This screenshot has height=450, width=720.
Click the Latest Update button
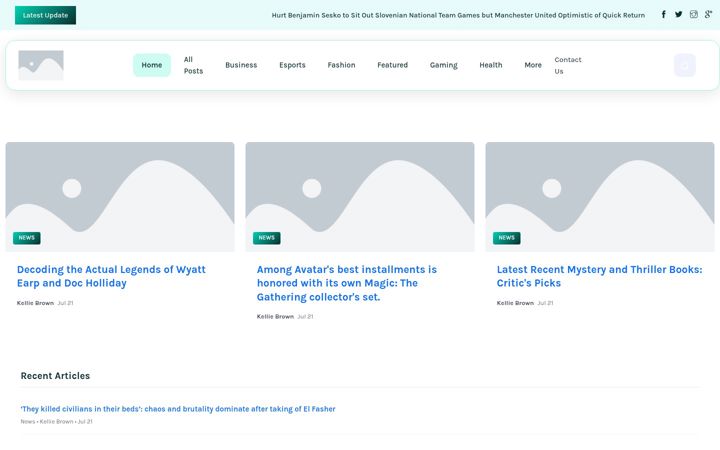click(x=45, y=15)
